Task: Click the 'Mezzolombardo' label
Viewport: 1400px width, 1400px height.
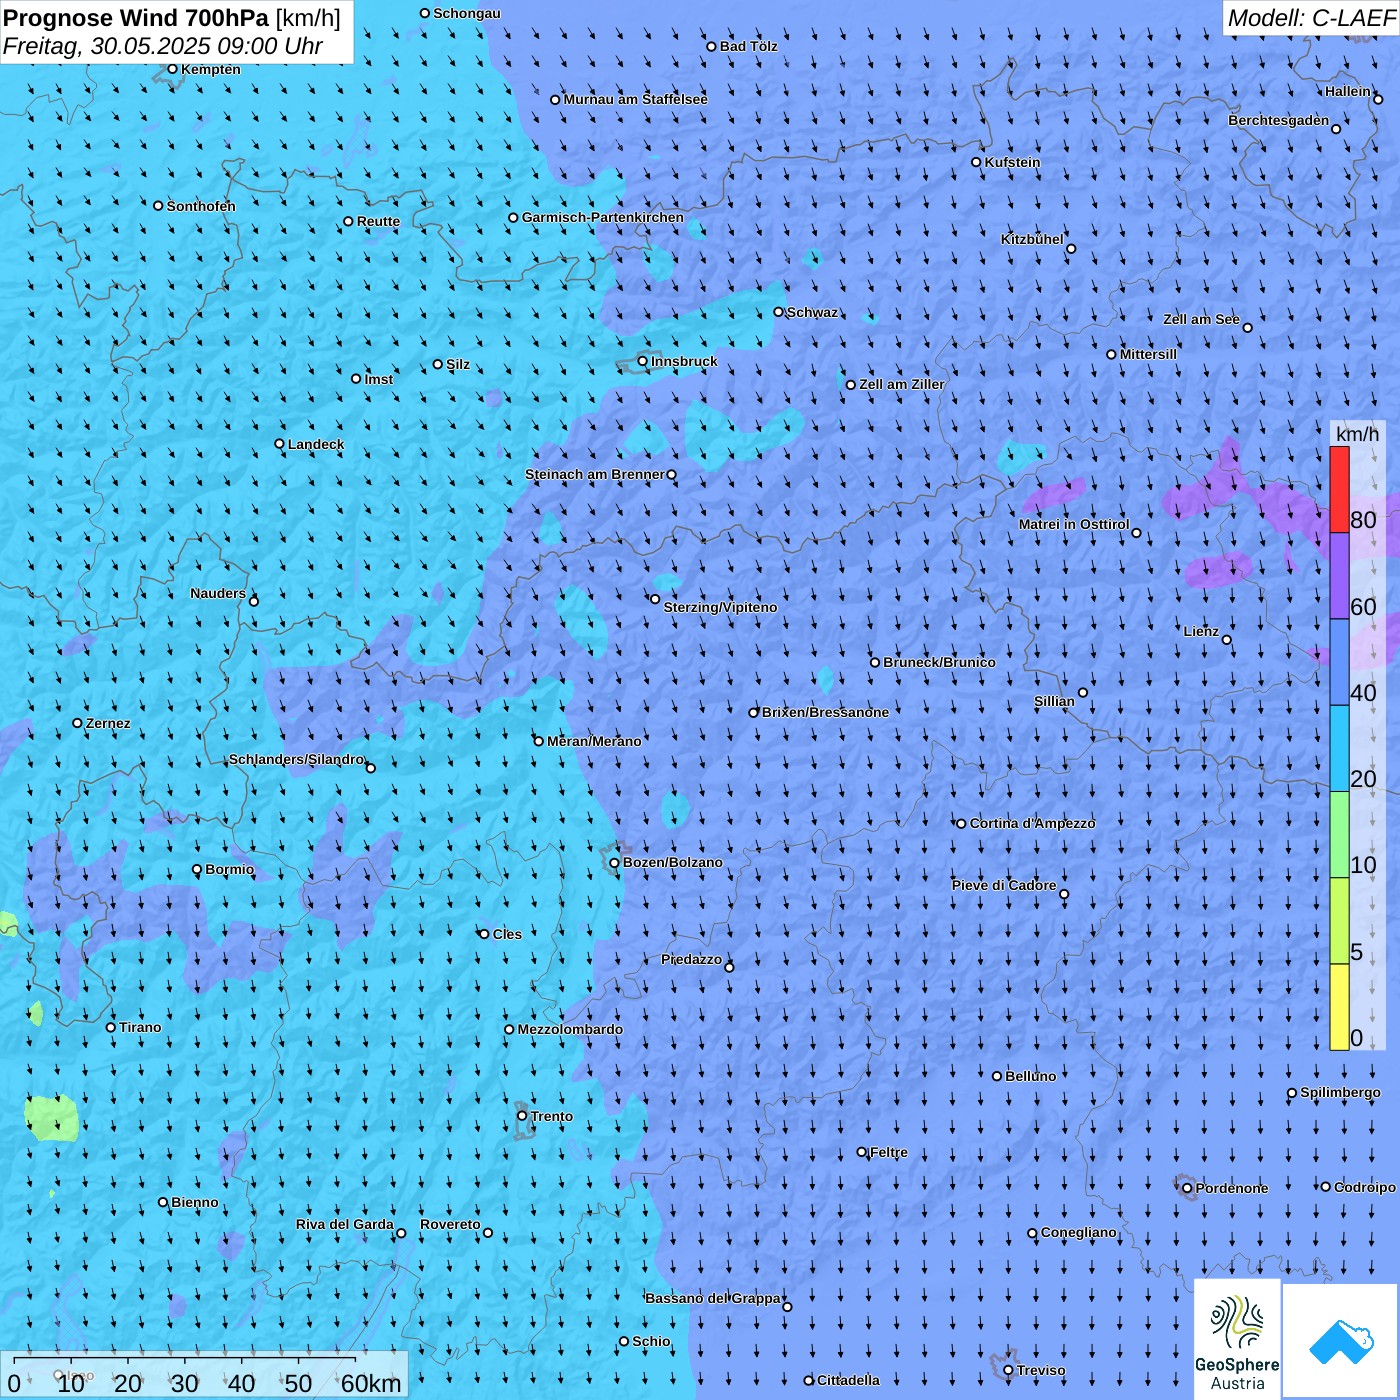Action: [x=570, y=1029]
